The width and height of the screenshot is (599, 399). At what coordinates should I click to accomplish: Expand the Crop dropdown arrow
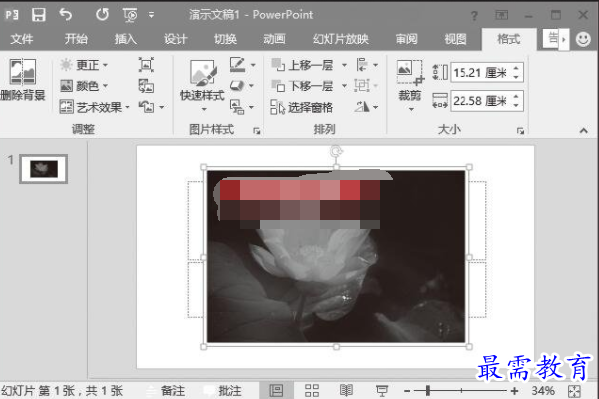point(411,110)
